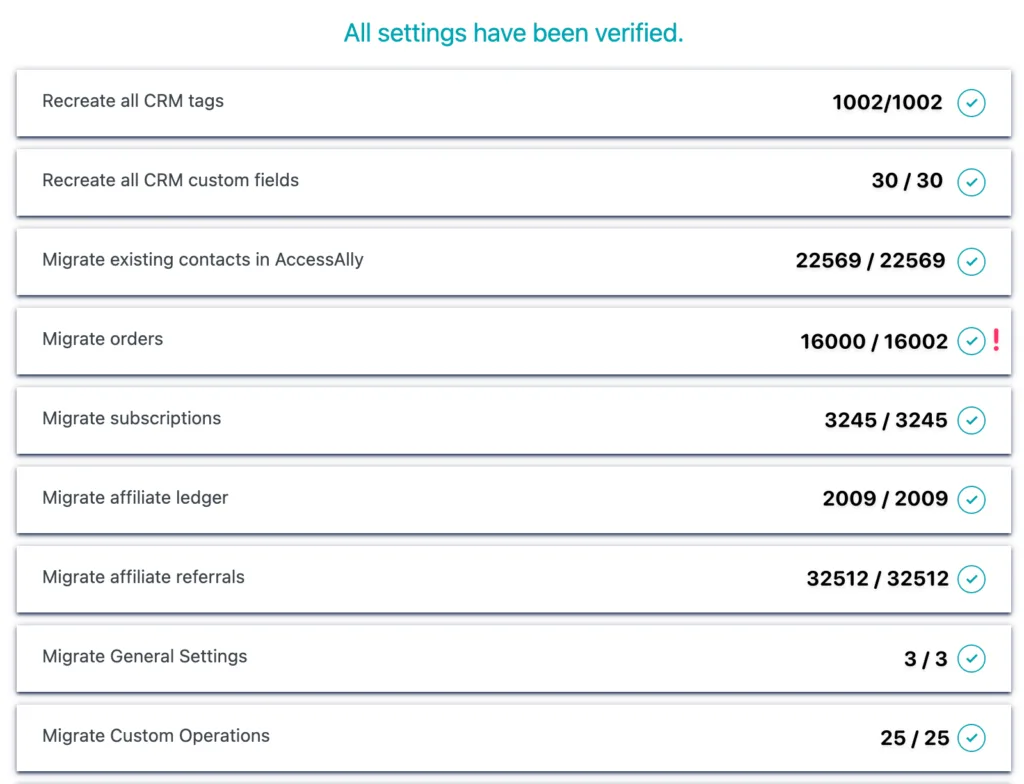Click the 2009 / 2009 affiliate ledger count
The height and width of the screenshot is (784, 1024).
tap(885, 499)
